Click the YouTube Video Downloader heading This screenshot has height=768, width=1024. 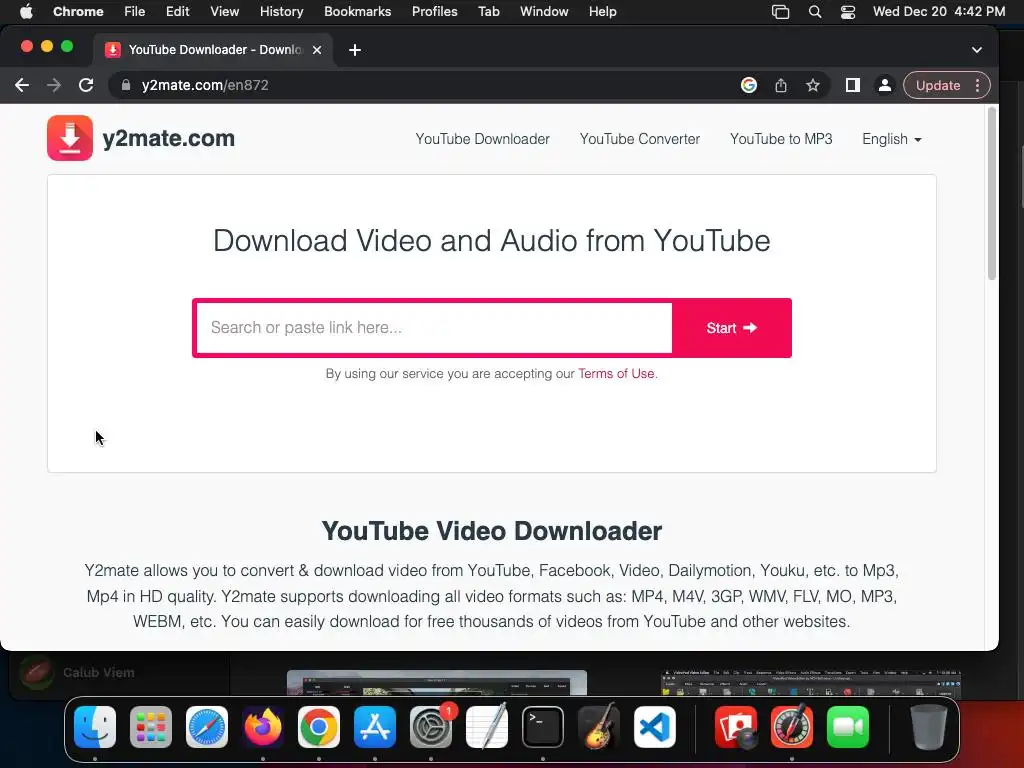(x=492, y=531)
